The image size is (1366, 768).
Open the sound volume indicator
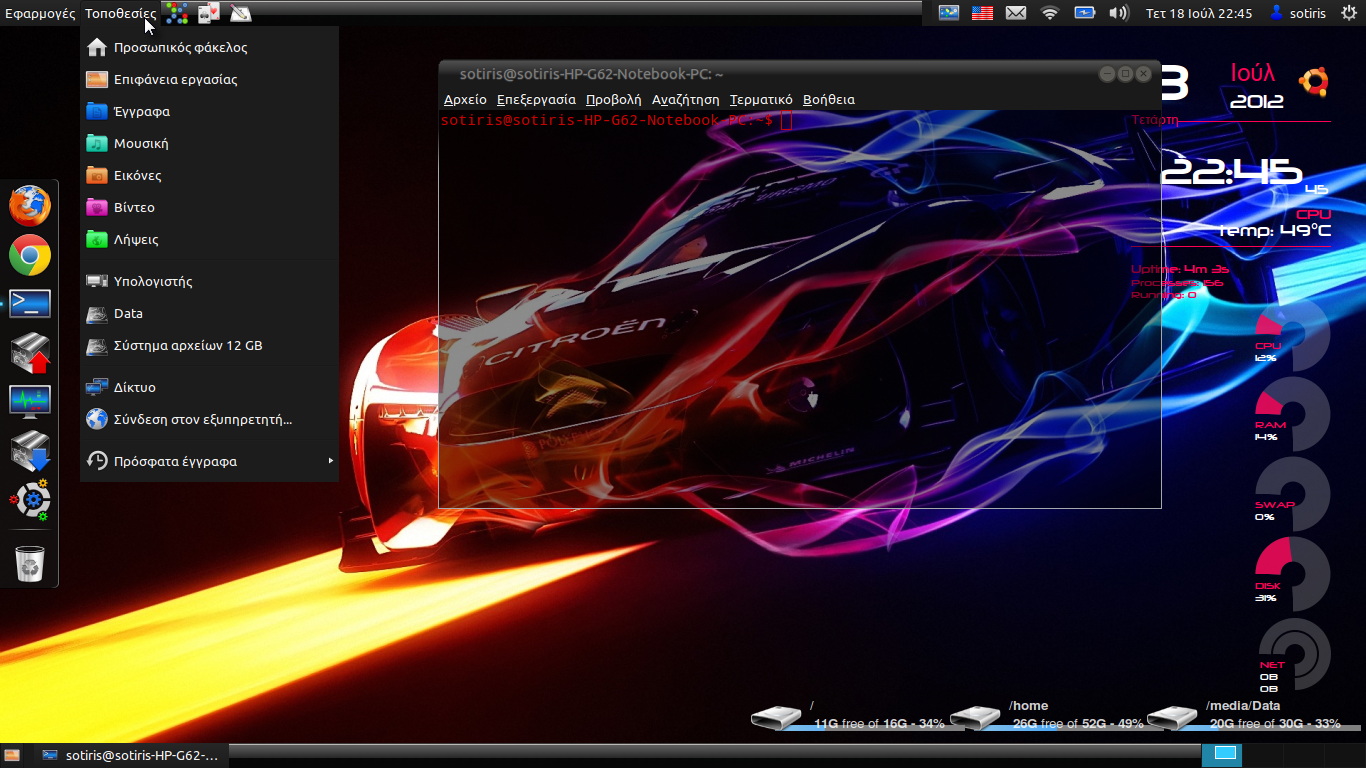pos(1119,13)
